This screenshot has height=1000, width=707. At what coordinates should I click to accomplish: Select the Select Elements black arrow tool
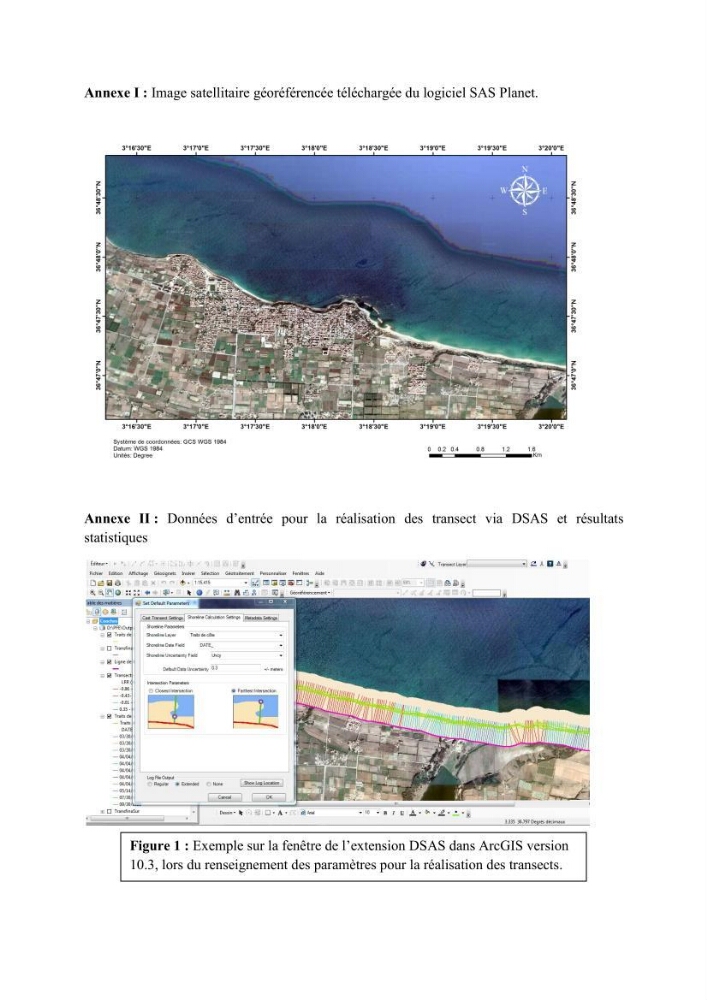point(189,592)
